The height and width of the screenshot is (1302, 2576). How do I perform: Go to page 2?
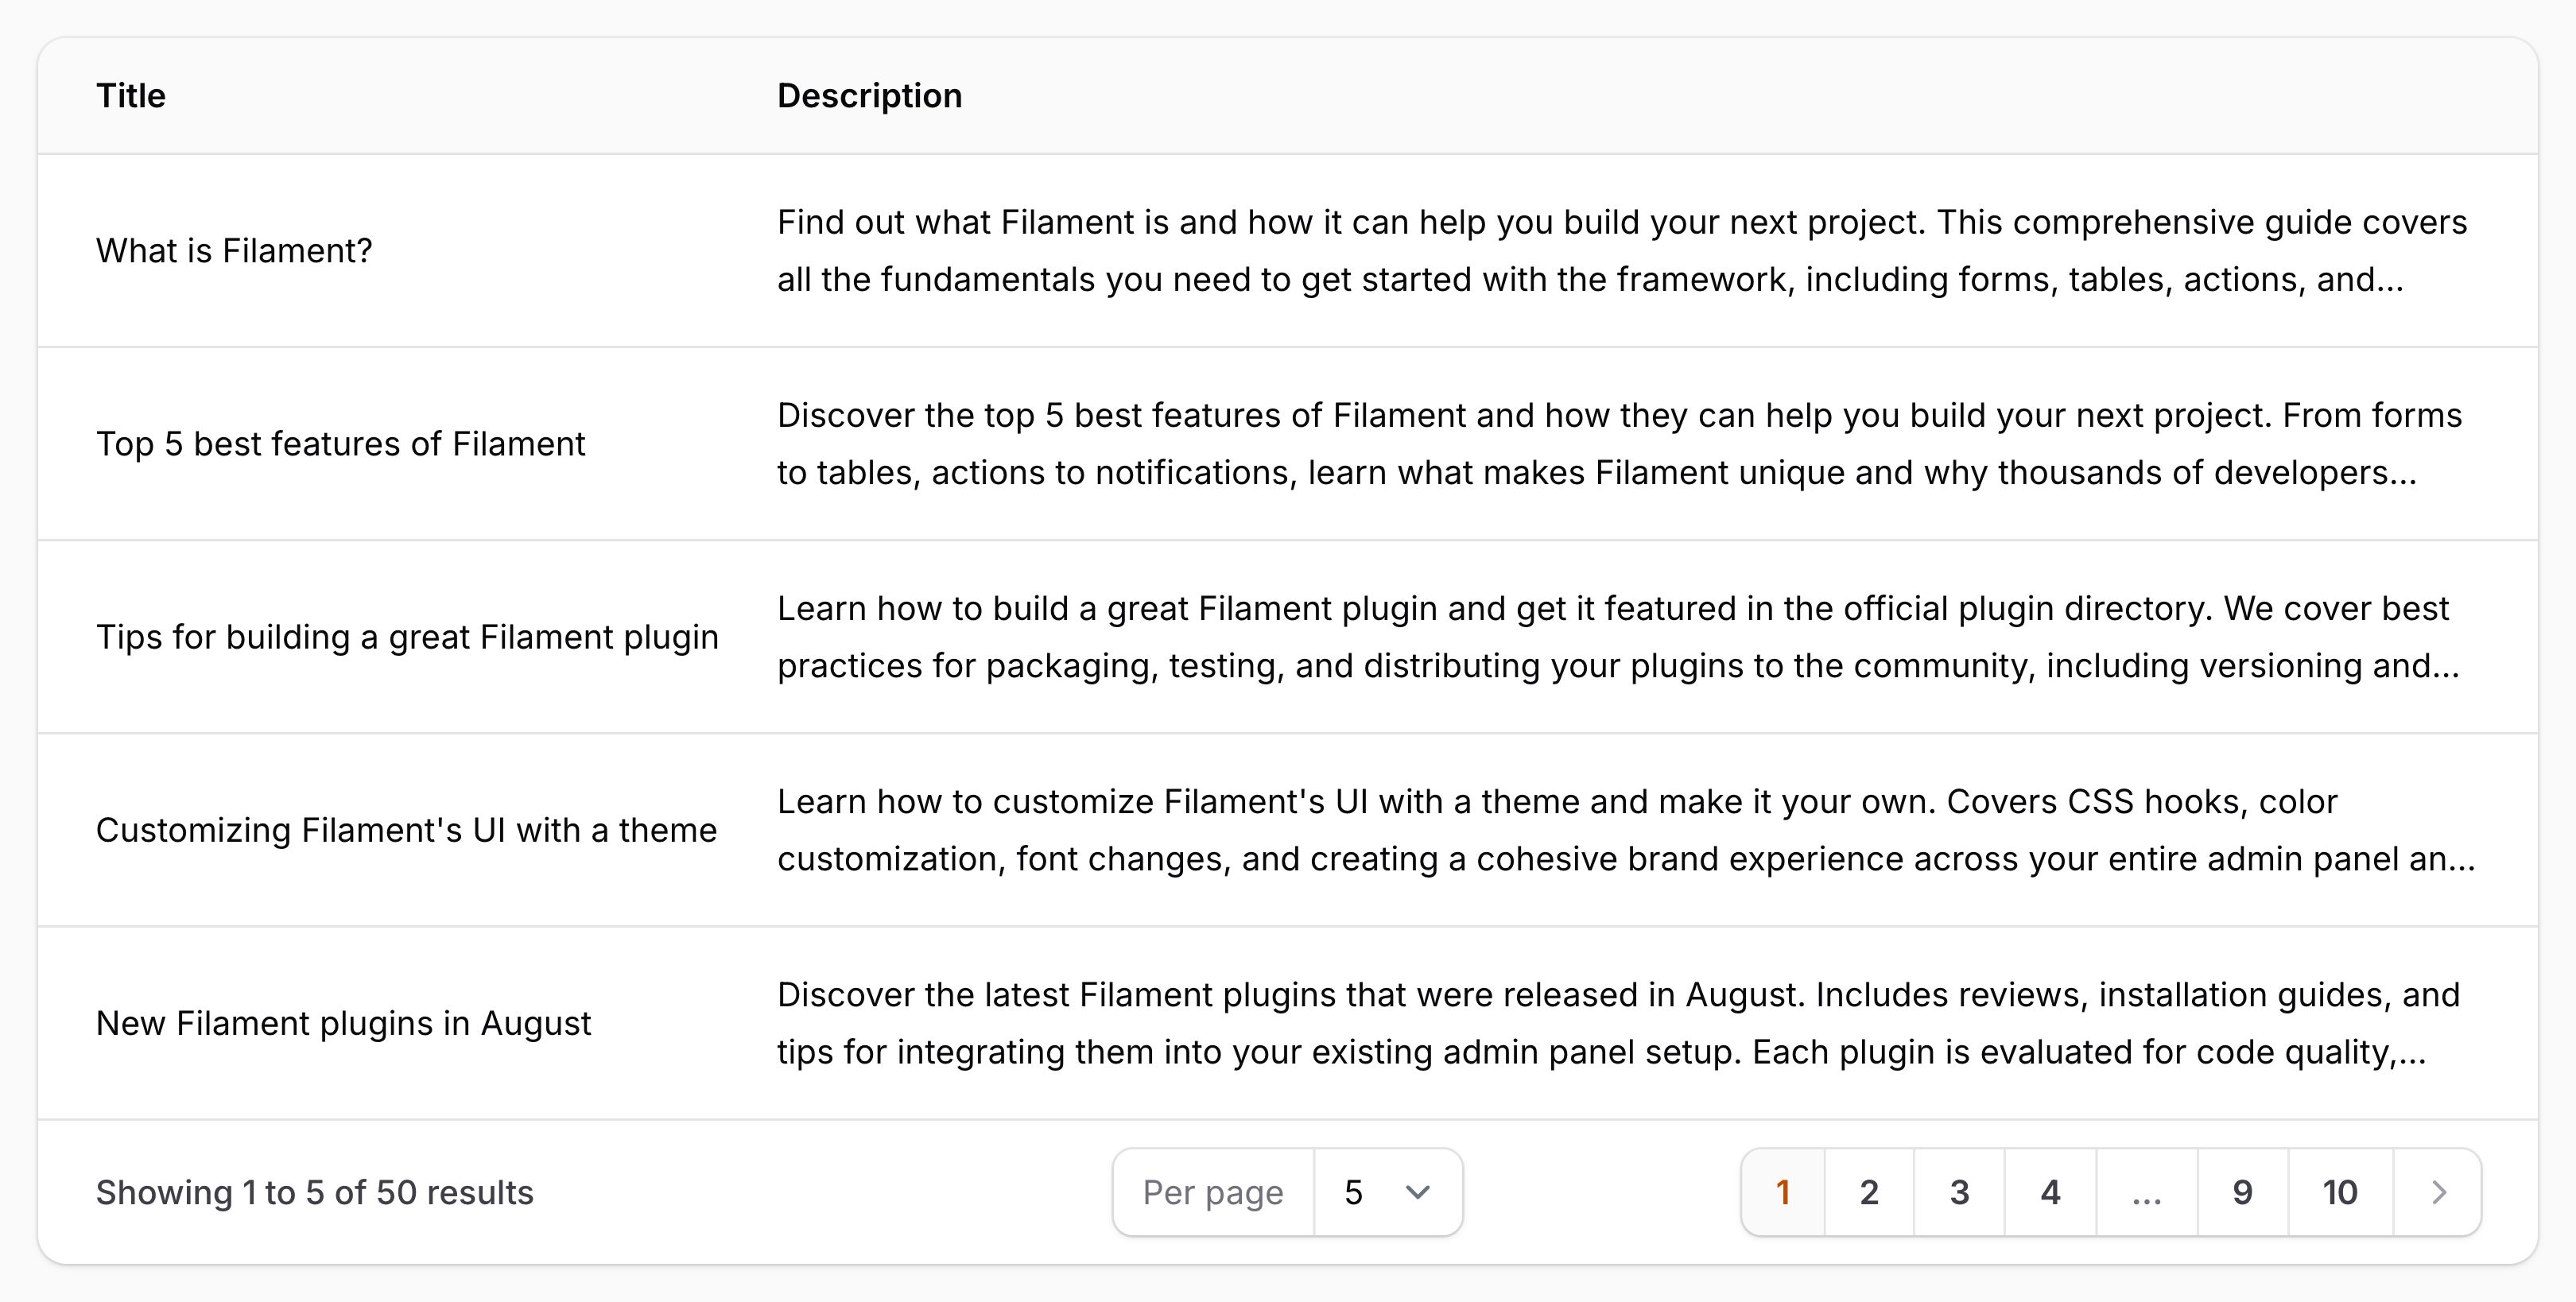(1869, 1192)
